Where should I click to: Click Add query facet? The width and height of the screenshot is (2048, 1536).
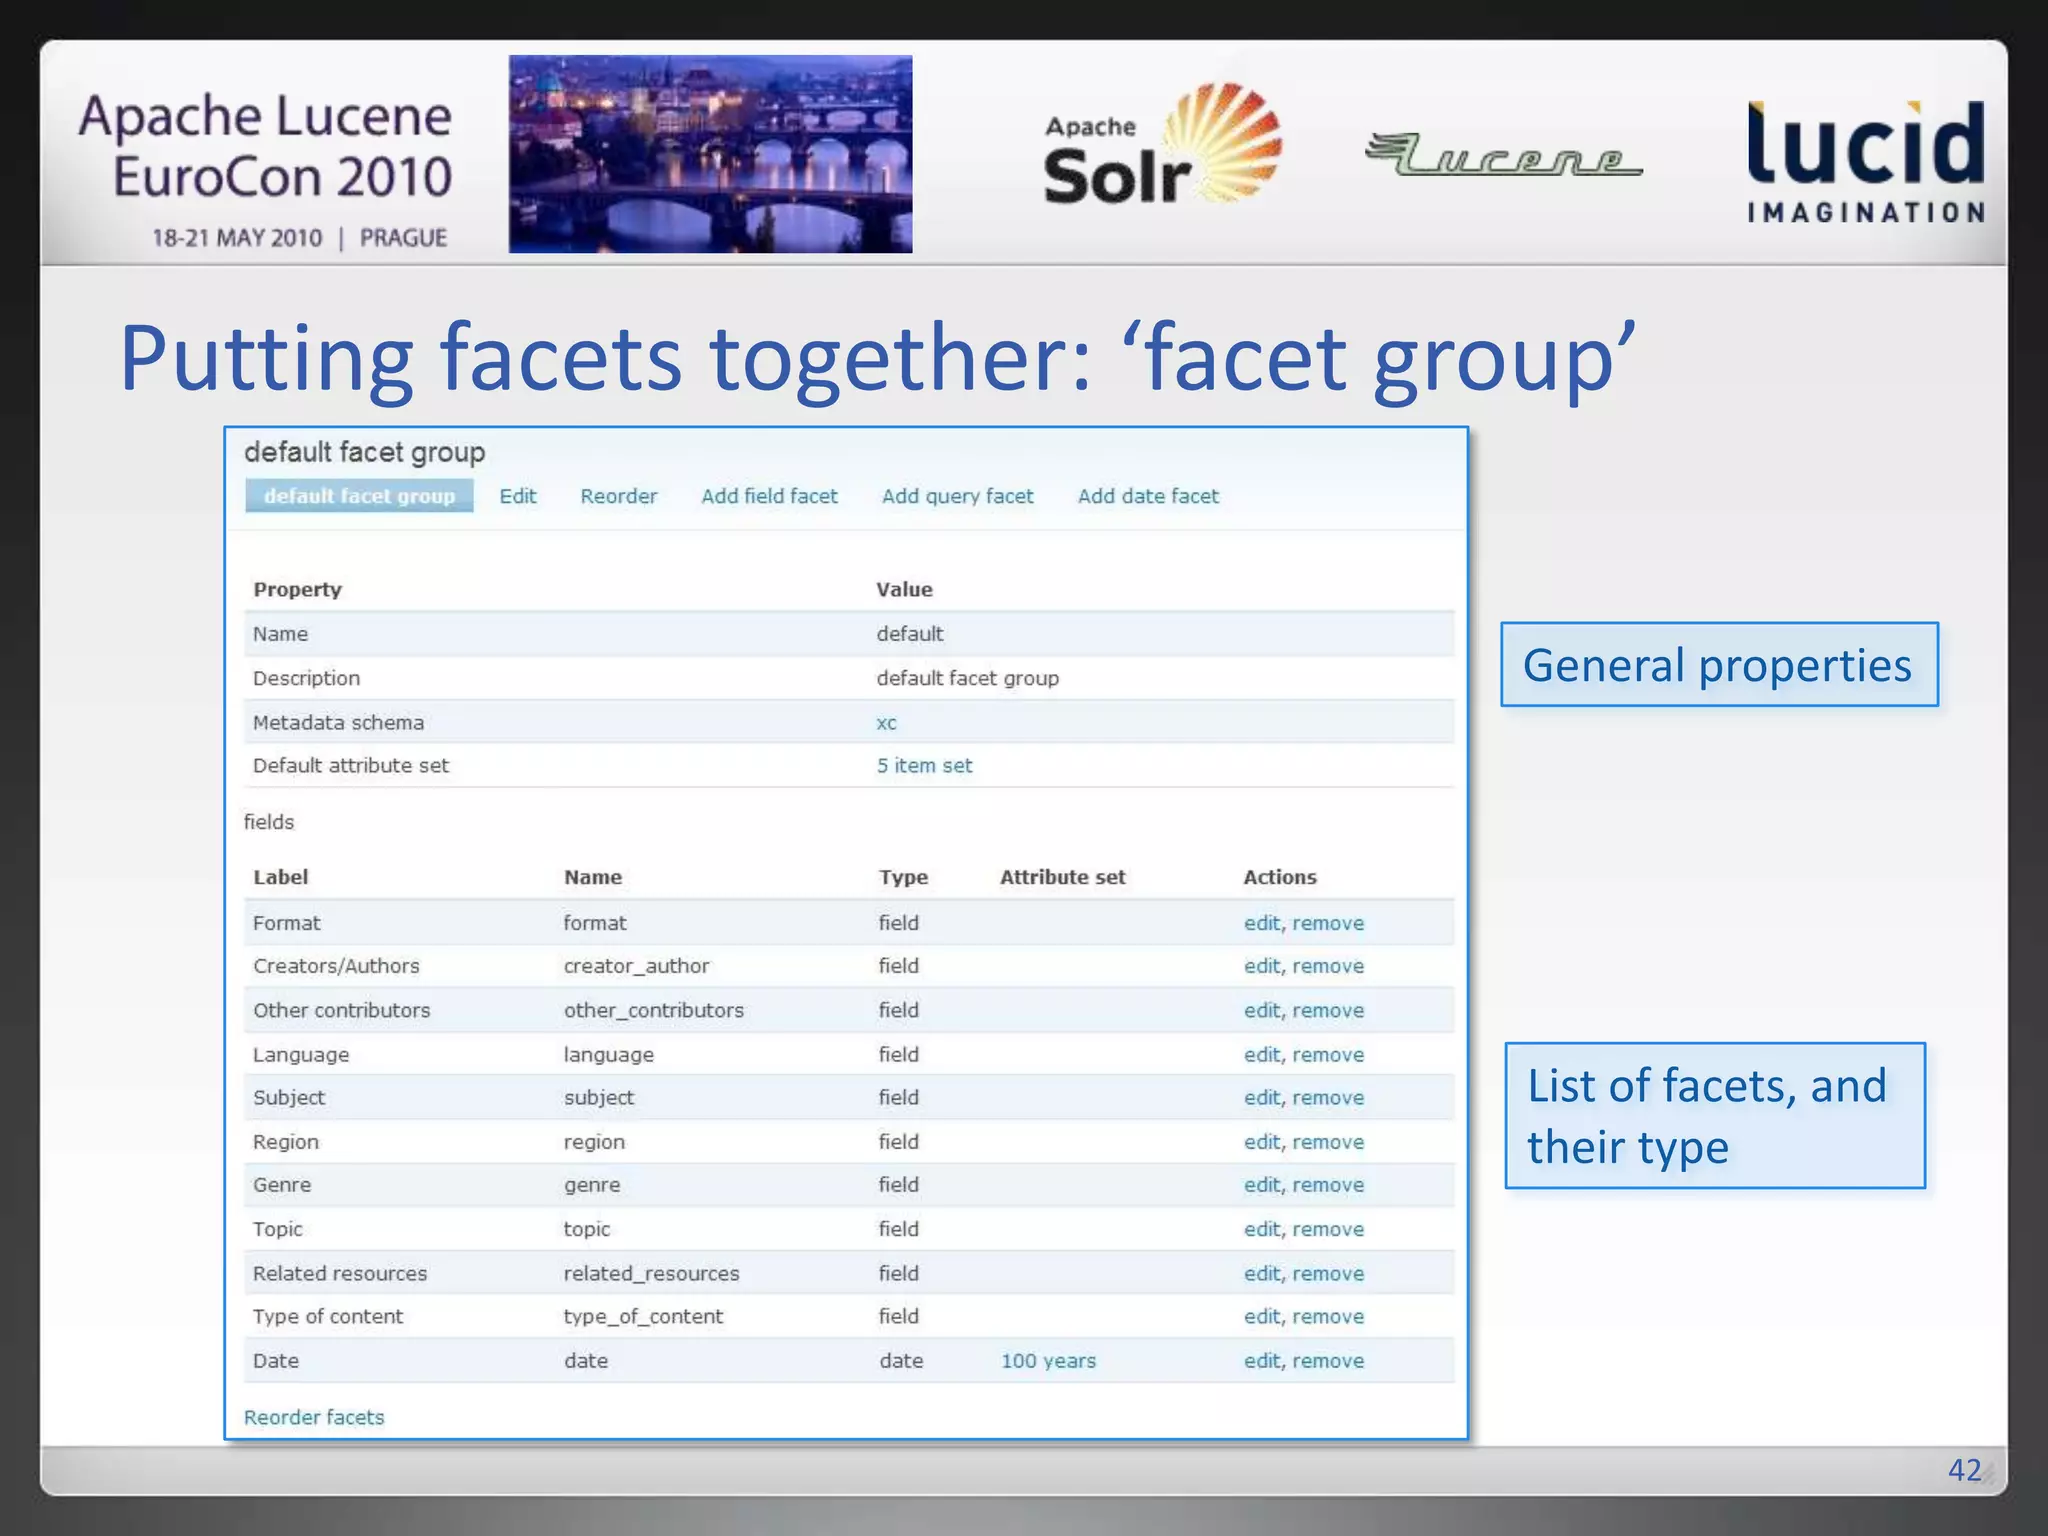coord(957,496)
